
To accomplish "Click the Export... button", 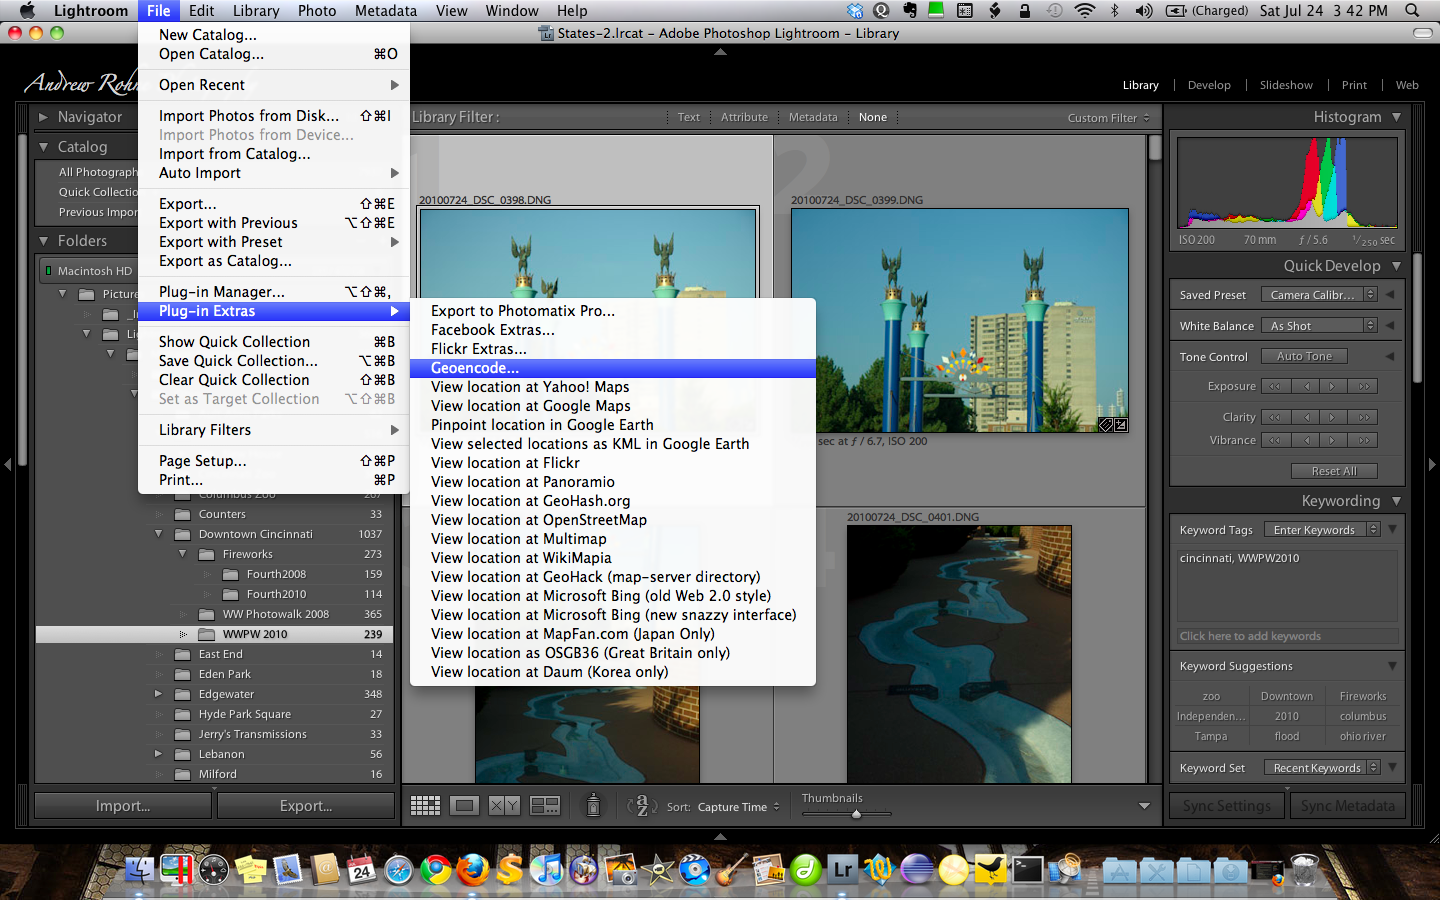I will click(x=306, y=806).
